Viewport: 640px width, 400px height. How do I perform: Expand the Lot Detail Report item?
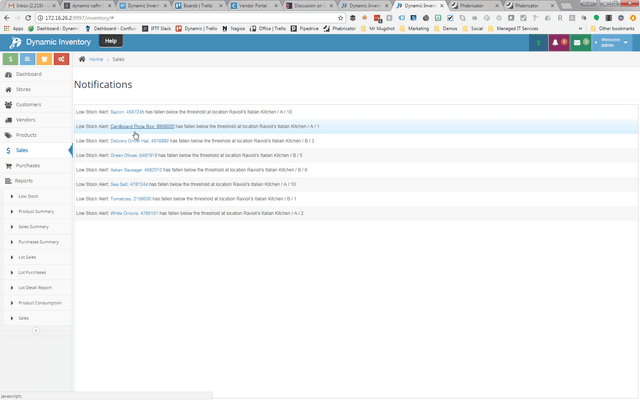tap(36, 288)
